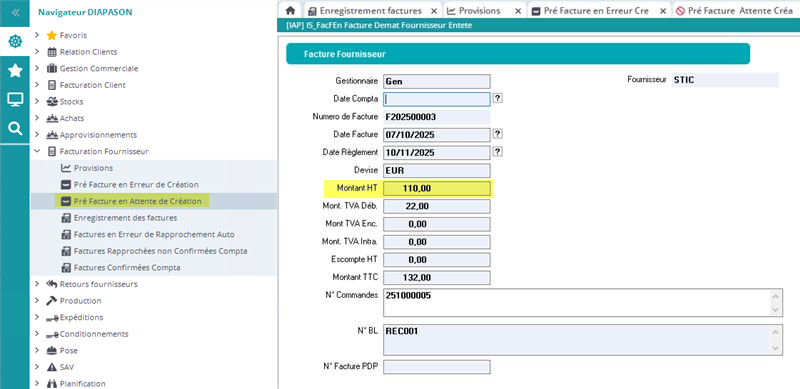Click the Achats icon
The width and height of the screenshot is (800, 389).
[52, 118]
